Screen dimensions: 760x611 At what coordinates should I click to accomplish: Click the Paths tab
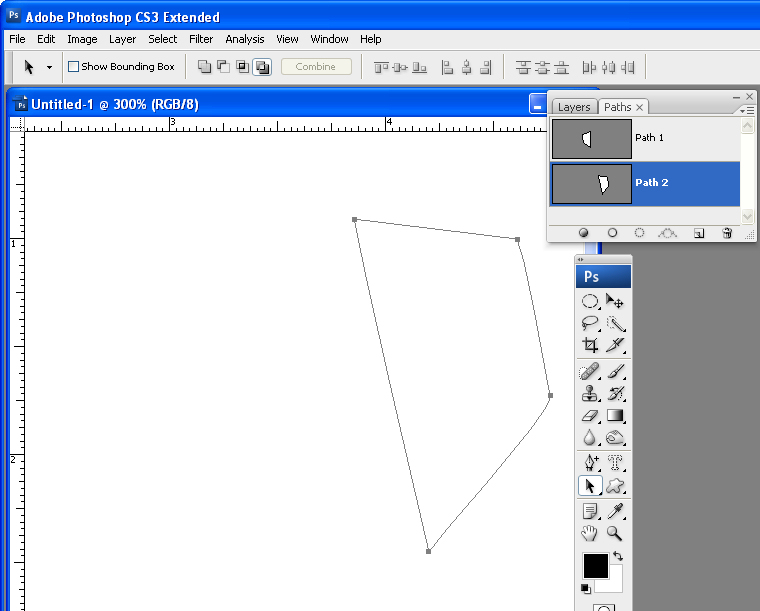[617, 107]
